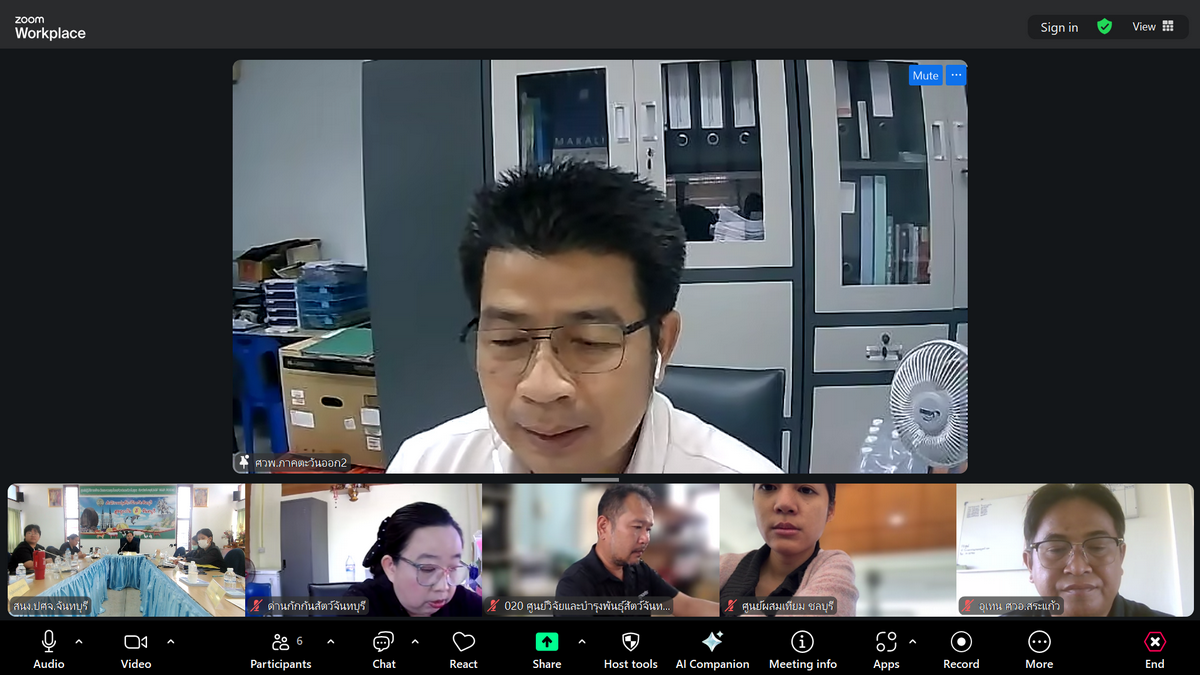Select the ศูนย์ผสมเทียม ชลบุรี participant thumbnail
The width and height of the screenshot is (1200, 675).
pyautogui.click(x=837, y=550)
